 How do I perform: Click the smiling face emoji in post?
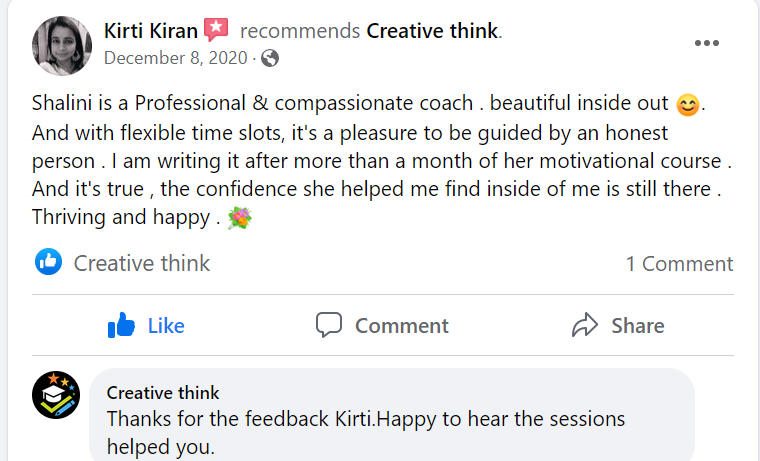tap(686, 103)
